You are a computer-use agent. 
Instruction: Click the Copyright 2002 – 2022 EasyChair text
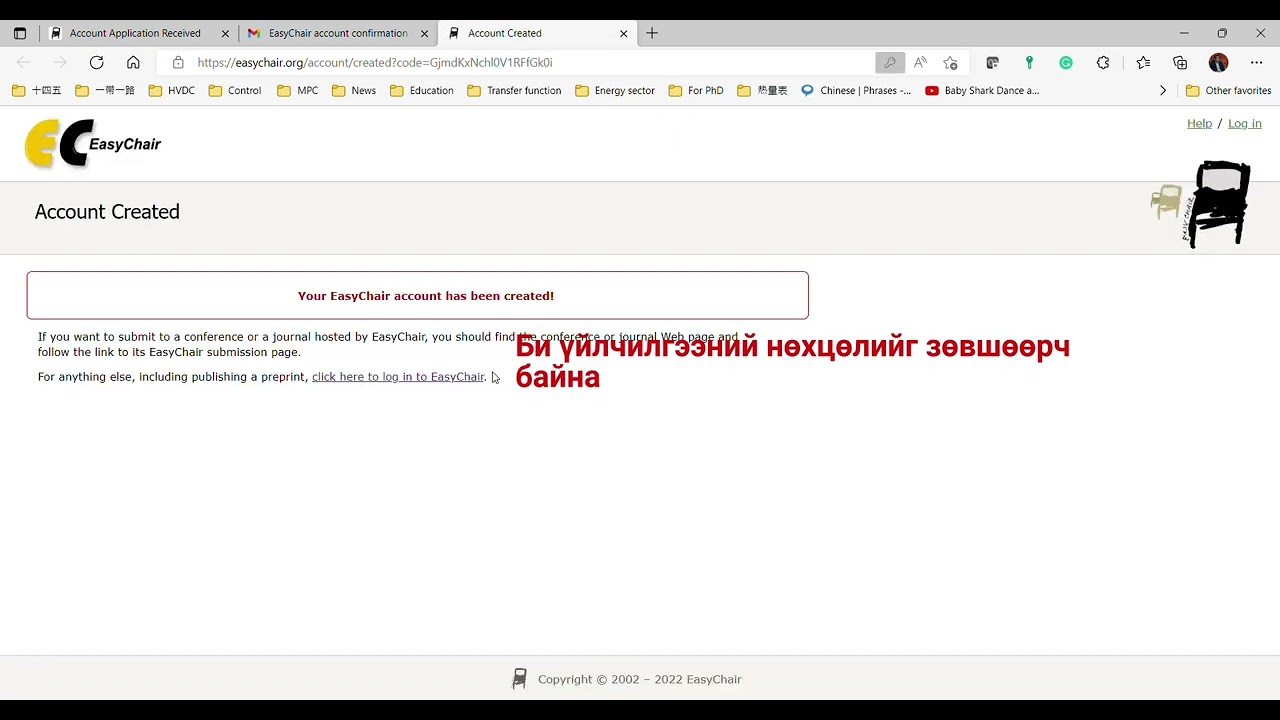[640, 679]
